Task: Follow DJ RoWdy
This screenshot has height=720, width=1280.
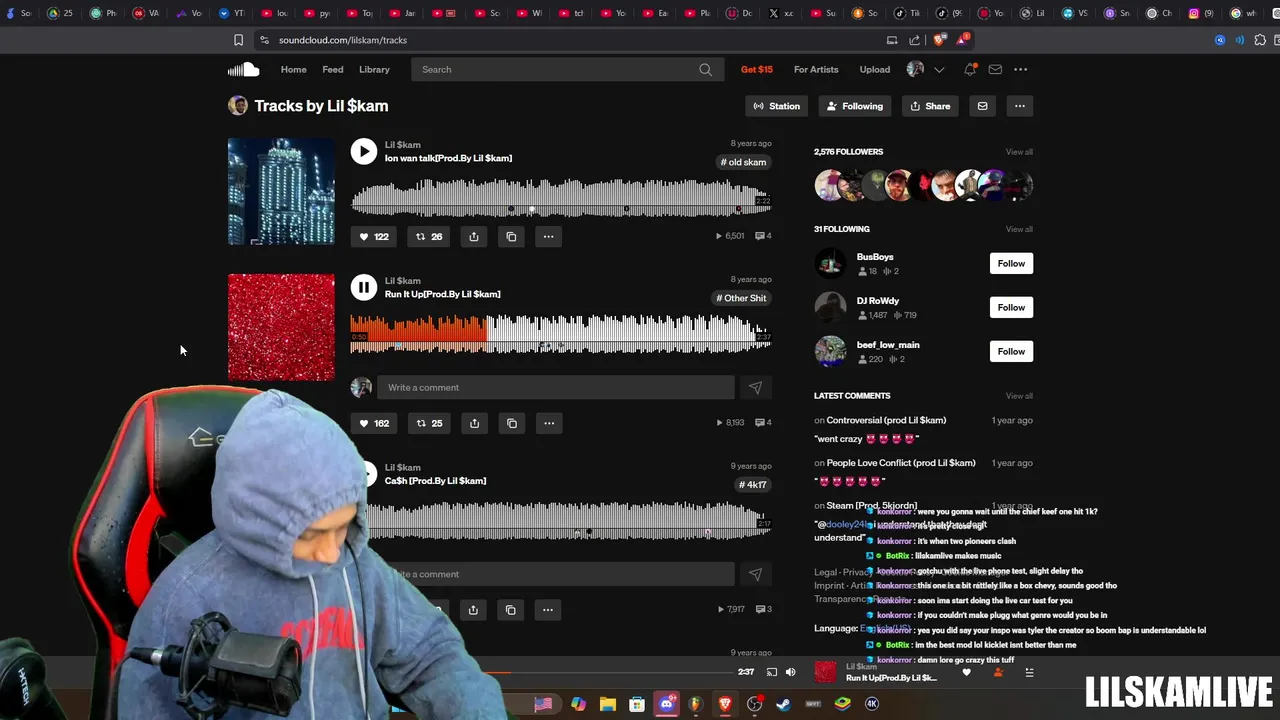Action: pos(1011,307)
